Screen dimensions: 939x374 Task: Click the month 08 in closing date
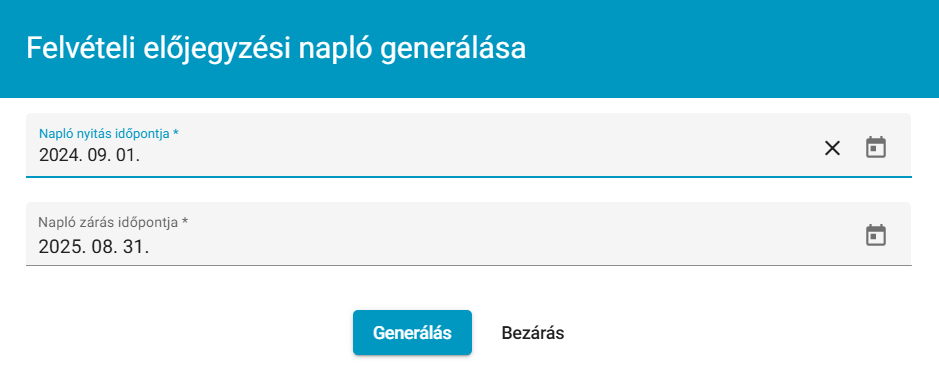click(x=103, y=247)
